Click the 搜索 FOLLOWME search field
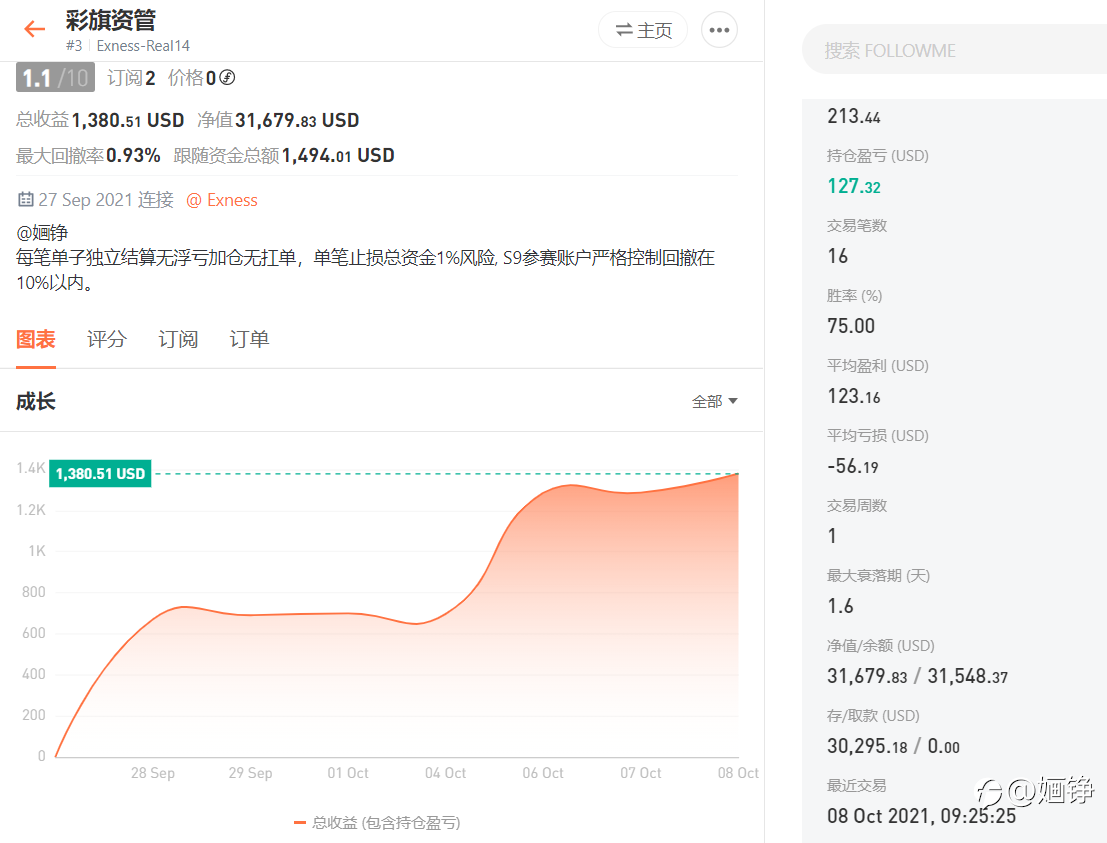 tap(955, 50)
